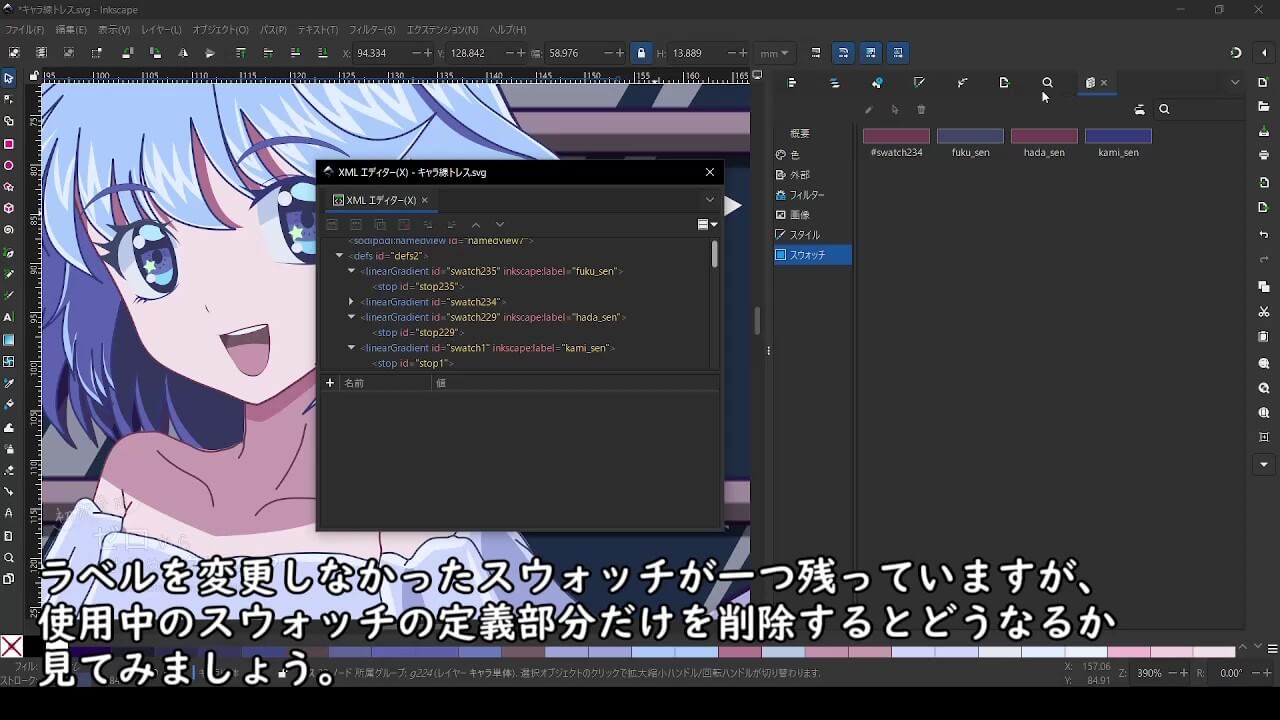Open XML editor layout dropdown

pyautogui.click(x=707, y=225)
